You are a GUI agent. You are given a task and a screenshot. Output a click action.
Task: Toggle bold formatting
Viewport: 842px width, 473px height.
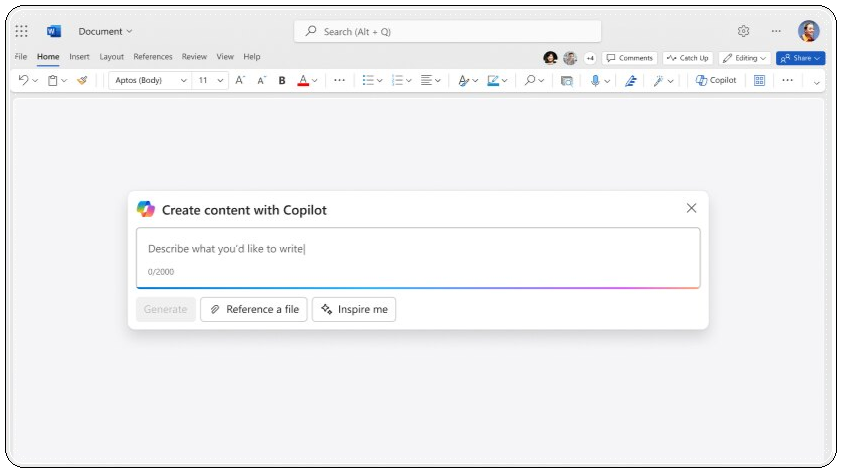point(282,81)
